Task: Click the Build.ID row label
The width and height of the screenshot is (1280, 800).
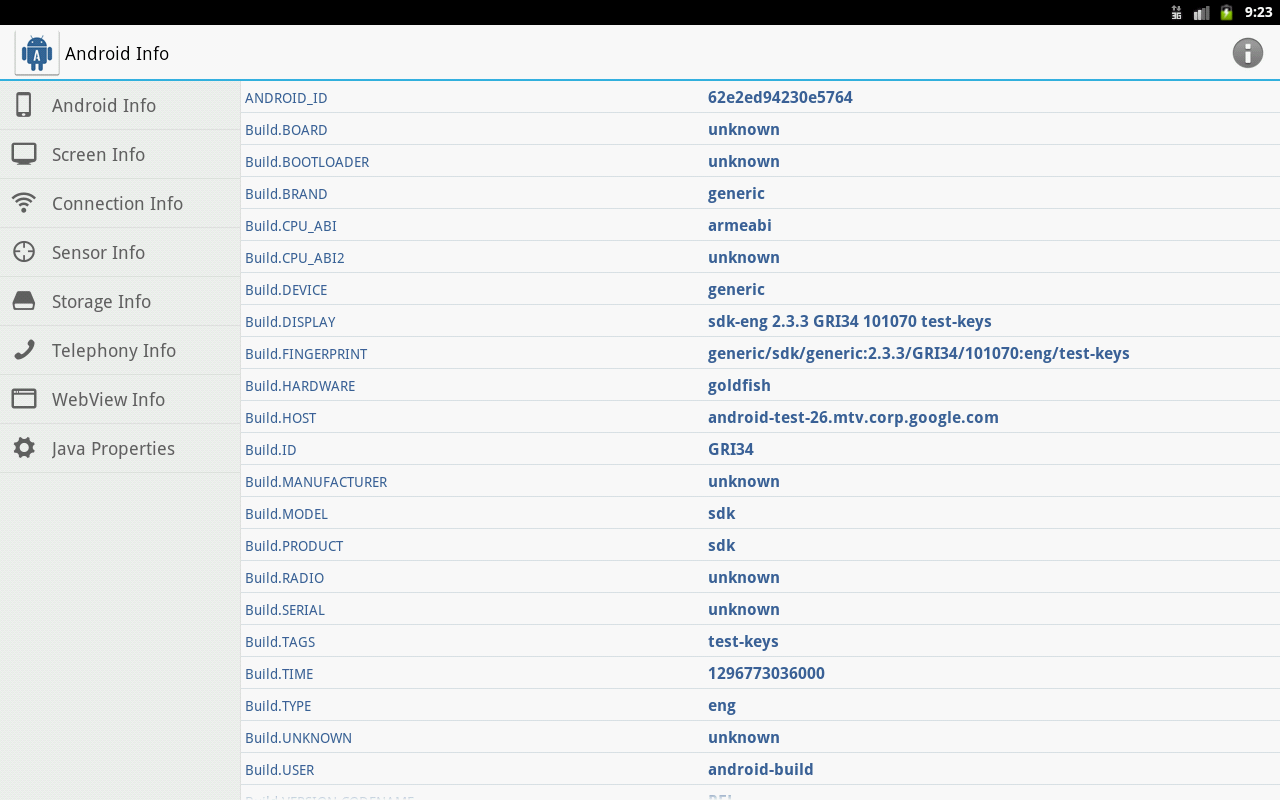Action: 271,450
